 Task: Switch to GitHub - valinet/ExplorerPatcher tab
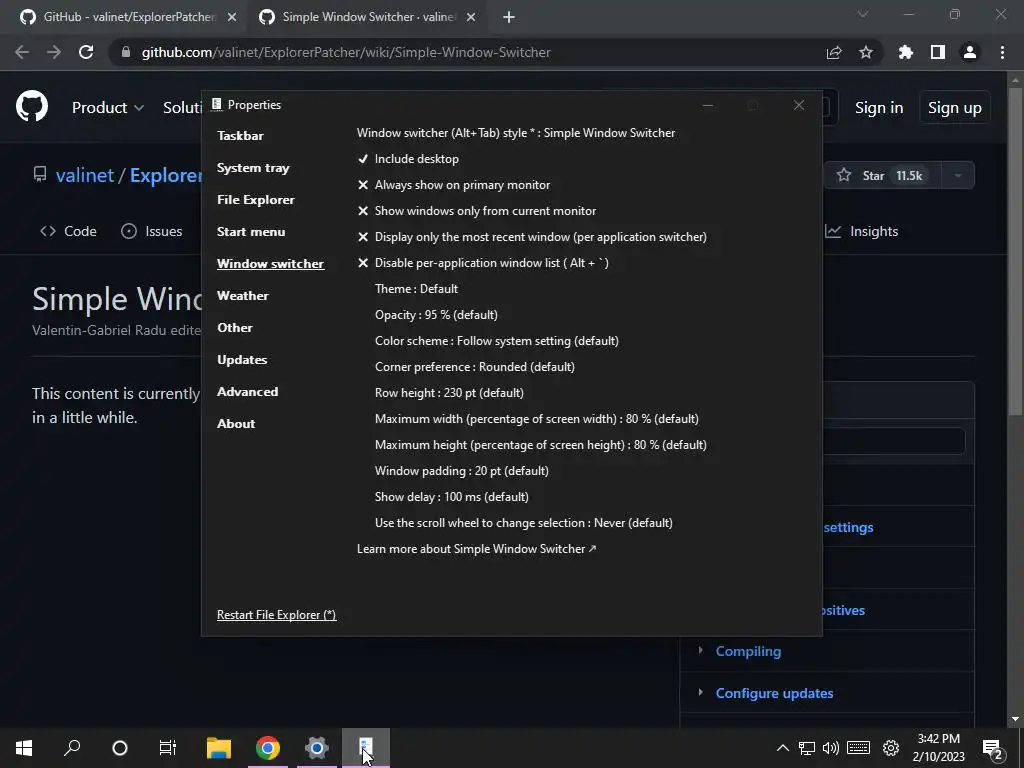128,17
